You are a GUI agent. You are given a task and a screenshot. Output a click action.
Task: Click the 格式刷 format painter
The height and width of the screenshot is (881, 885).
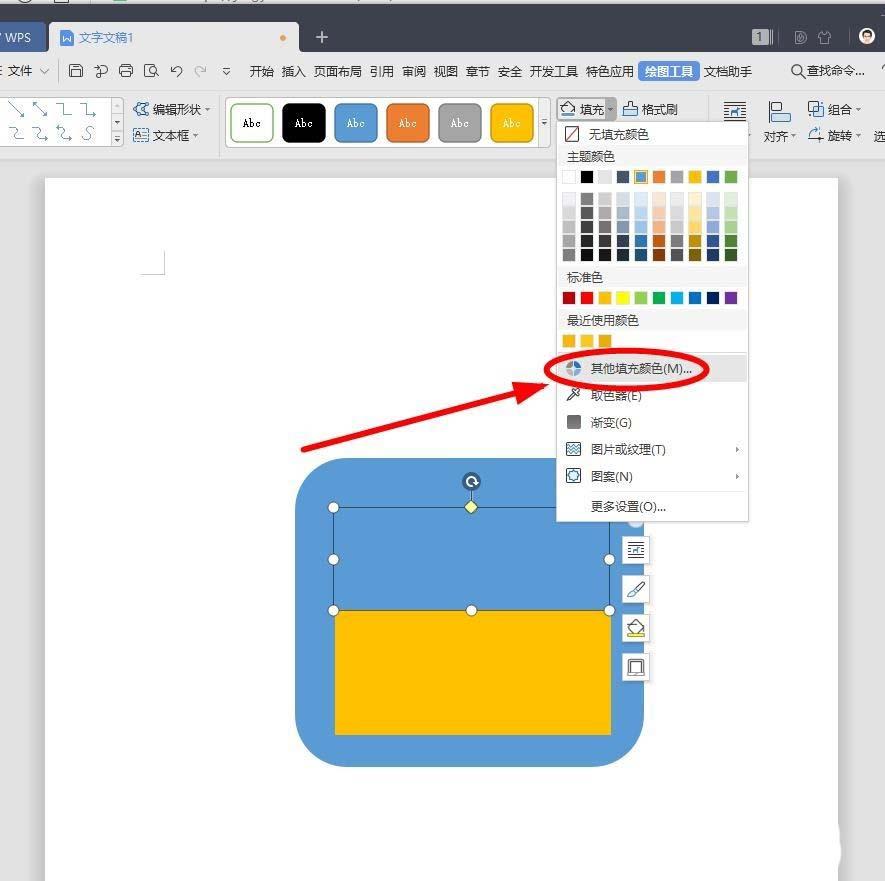point(650,109)
